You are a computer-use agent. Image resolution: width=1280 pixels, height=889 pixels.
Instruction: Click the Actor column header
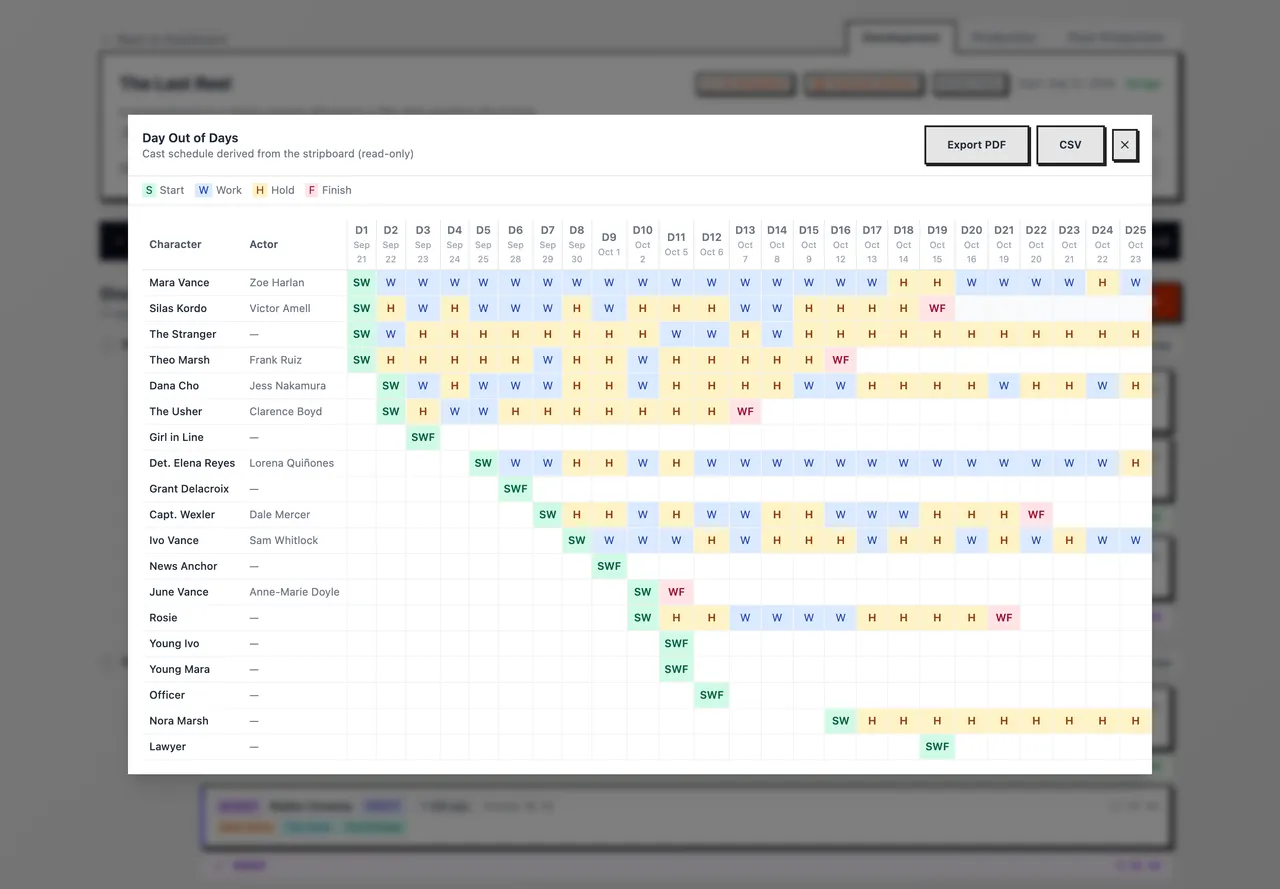(x=264, y=244)
